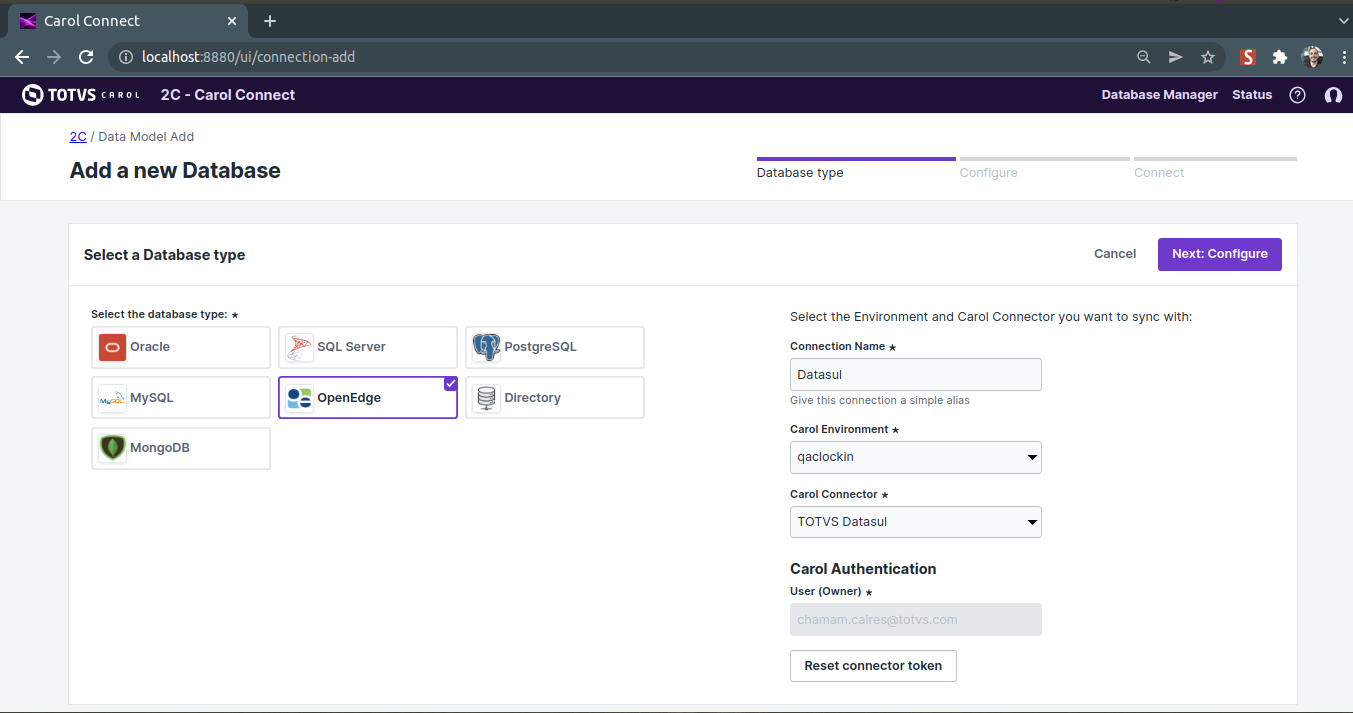Select the Oracle database icon
1353x713 pixels.
[x=112, y=347]
